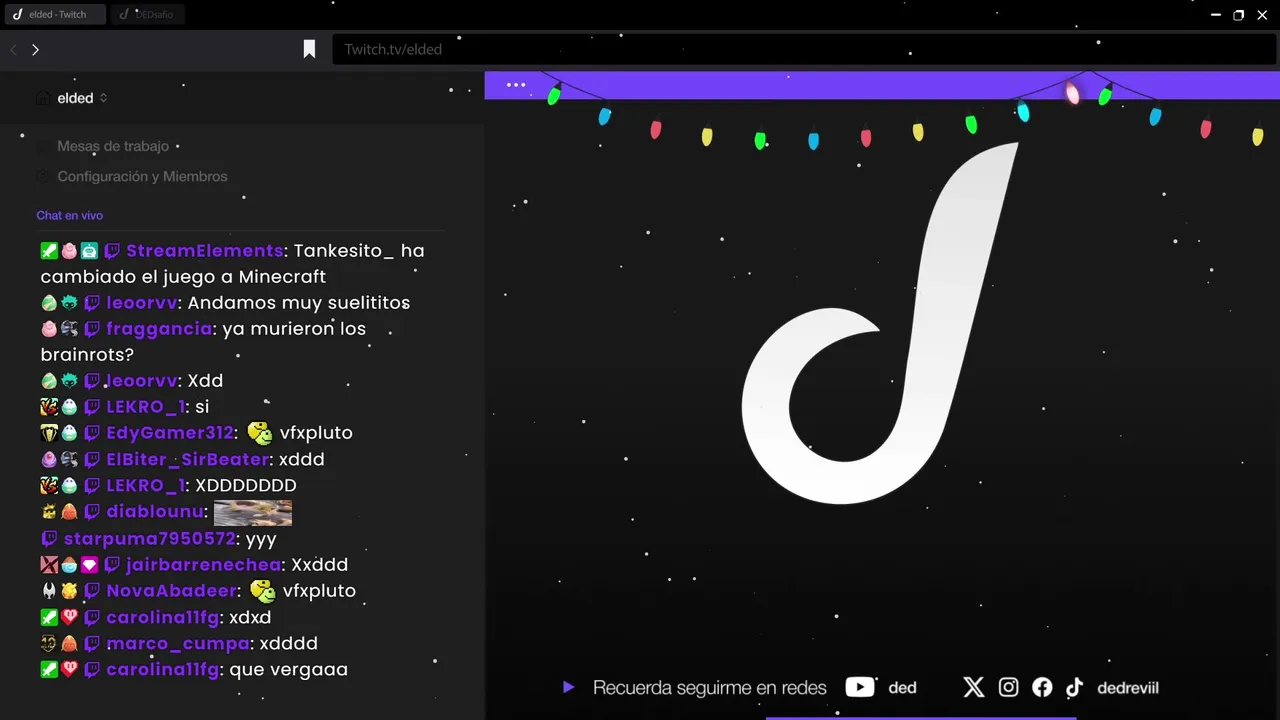The width and height of the screenshot is (1280, 720).
Task: Click starpuma7950572 username
Action: point(150,538)
